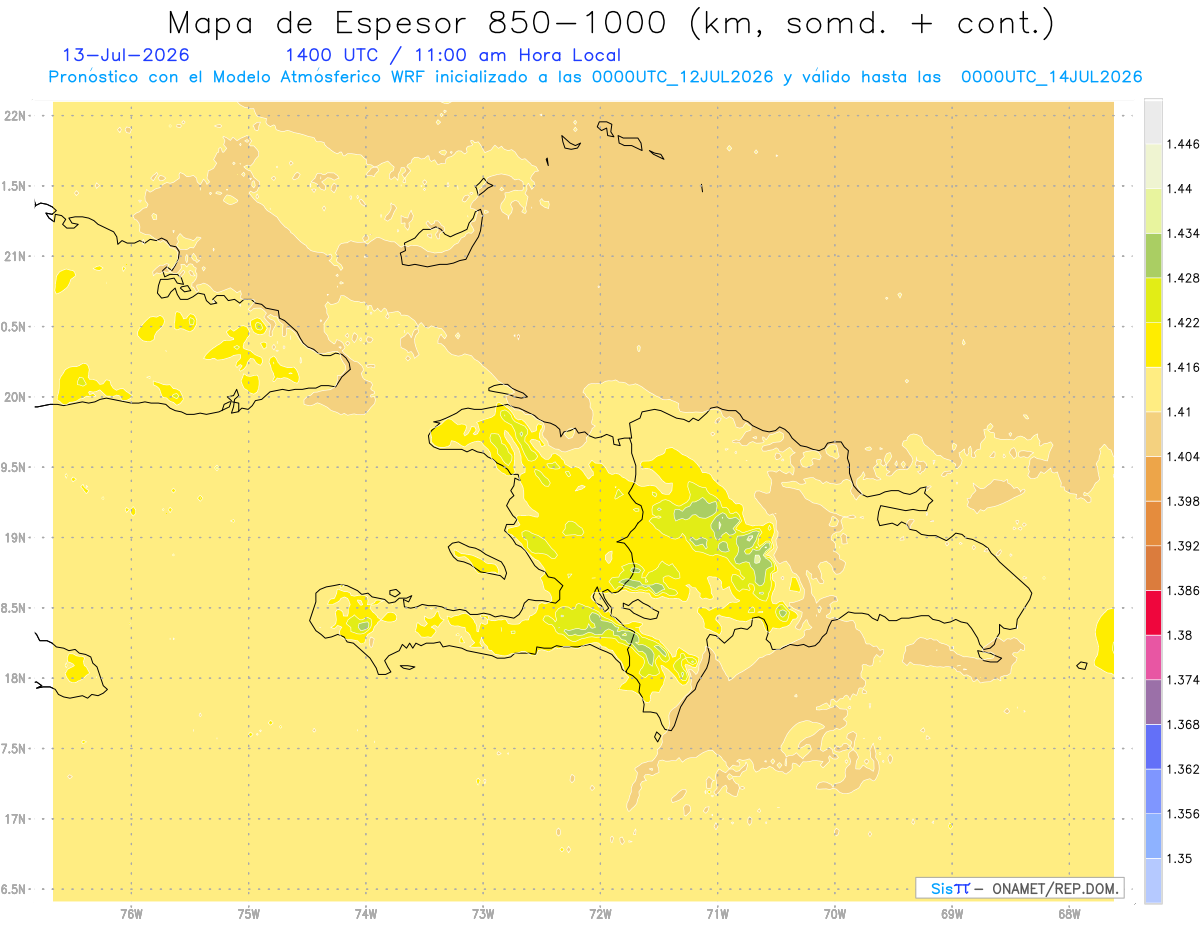Viewport: 1200px width, 927px height.
Task: Pick the light blue swatch between 1.35 and 1.356
Action: point(1153,836)
